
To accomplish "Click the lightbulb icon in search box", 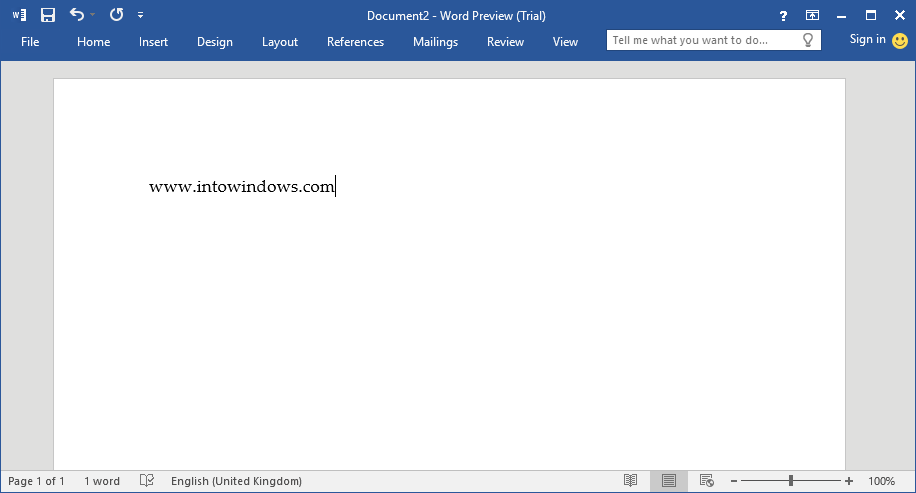I will (808, 40).
